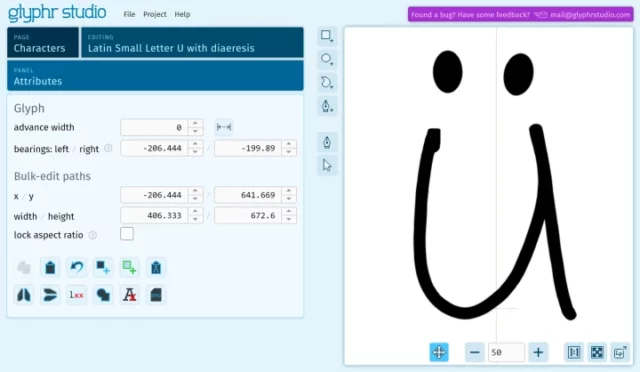Increase the left bearing value
The height and width of the screenshot is (372, 640).
[196, 144]
